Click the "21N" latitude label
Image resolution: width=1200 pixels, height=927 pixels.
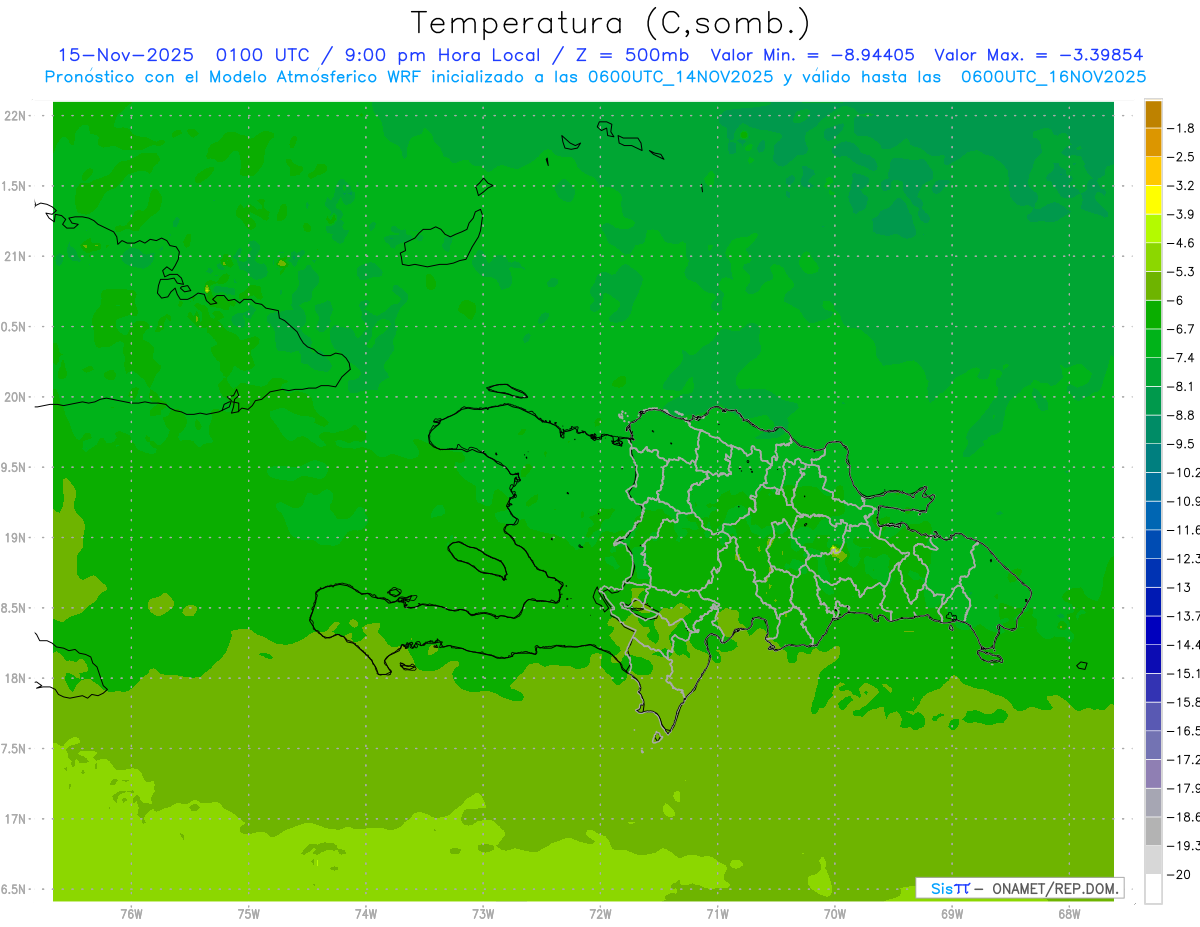[16, 256]
